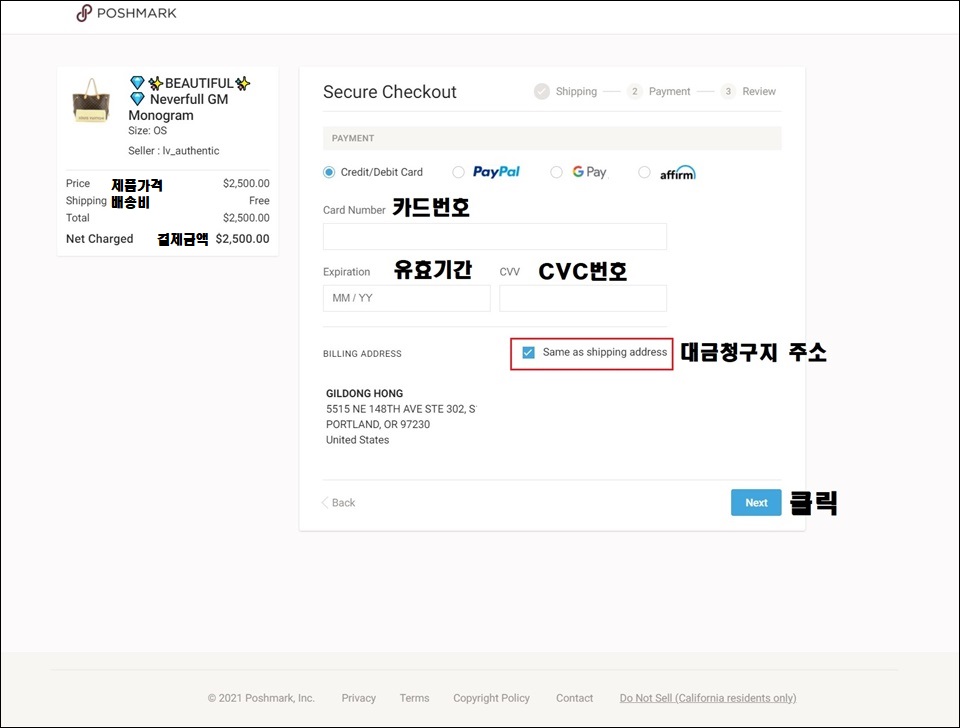Viewport: 960px width, 728px height.
Task: Click the Size: OS text
Action: (147, 130)
